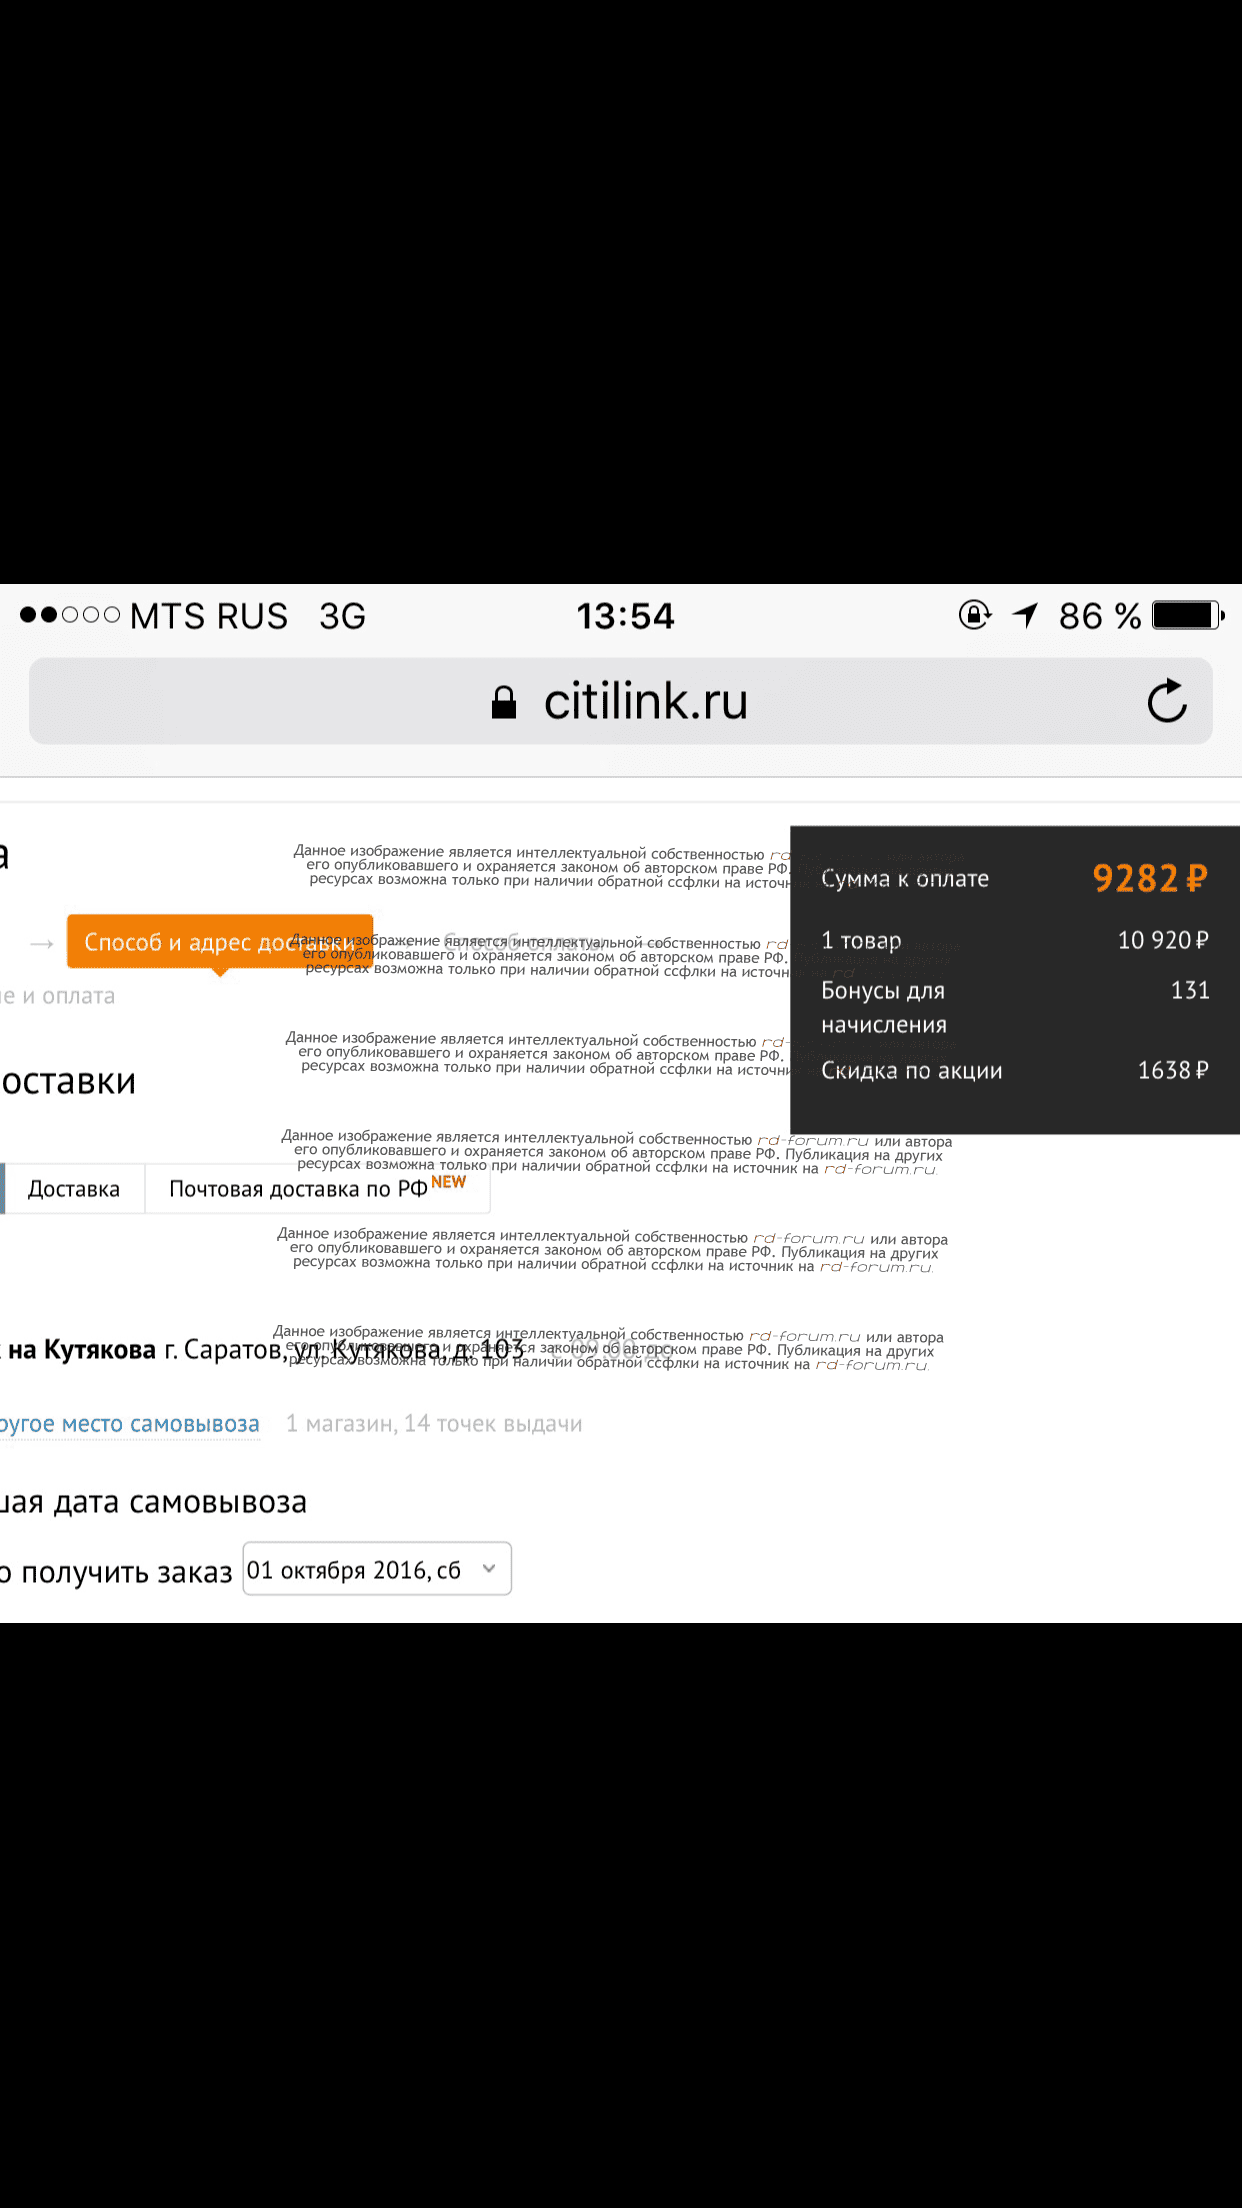Screen dimensions: 1242x2208
Task: Tap the rotation lock icon in status bar
Action: point(974,615)
